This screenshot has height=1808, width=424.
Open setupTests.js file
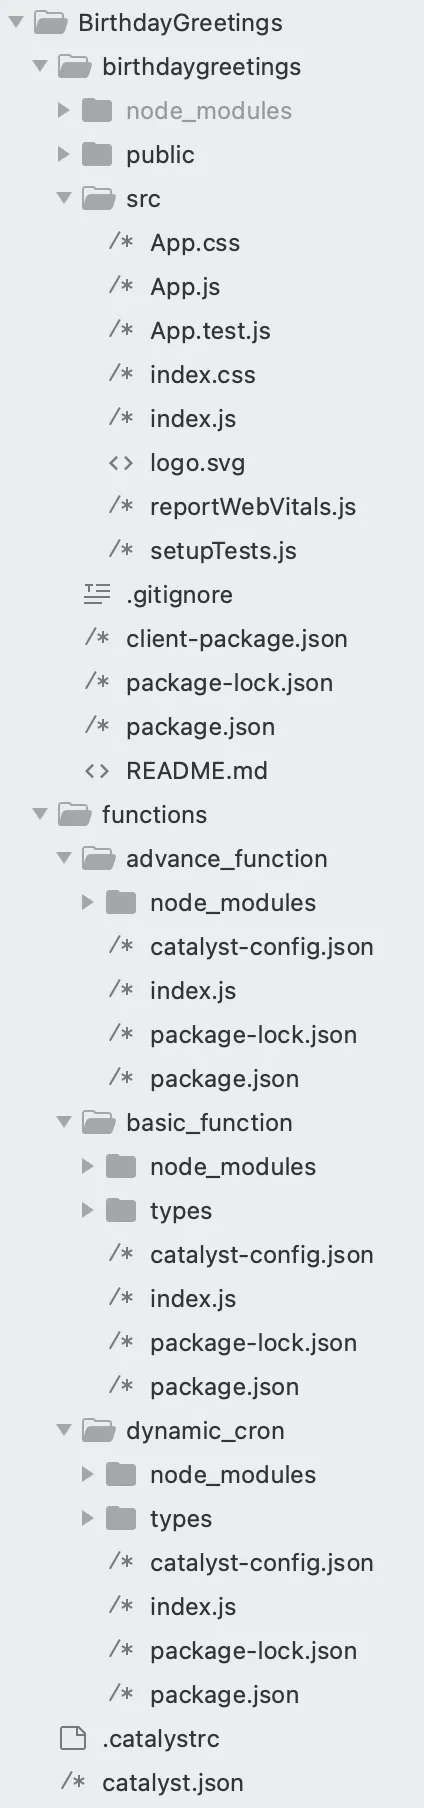[223, 551]
